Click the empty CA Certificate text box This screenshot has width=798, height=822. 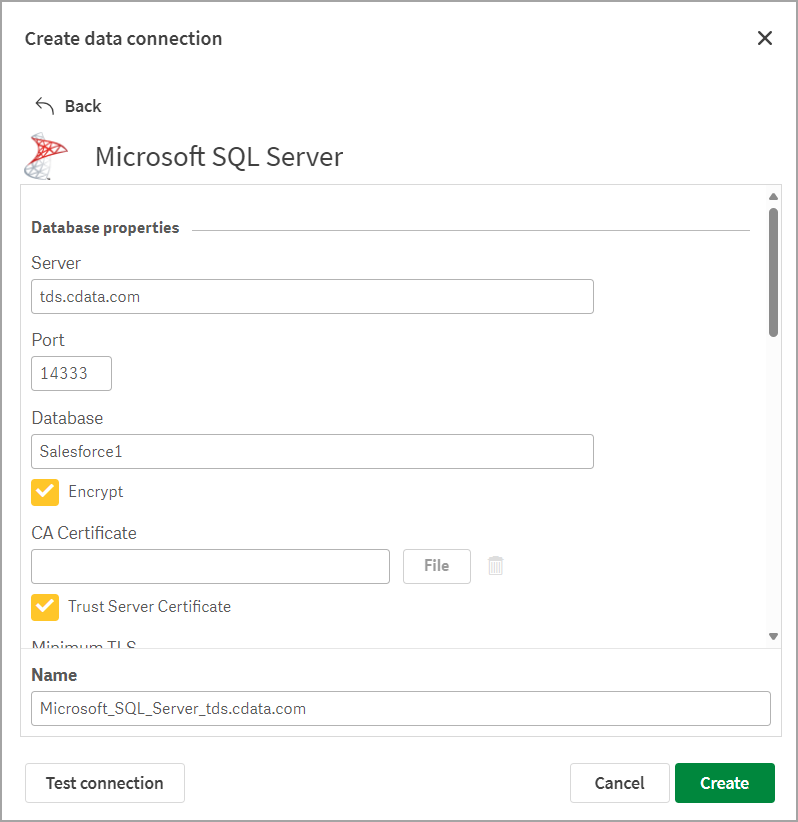(x=210, y=566)
